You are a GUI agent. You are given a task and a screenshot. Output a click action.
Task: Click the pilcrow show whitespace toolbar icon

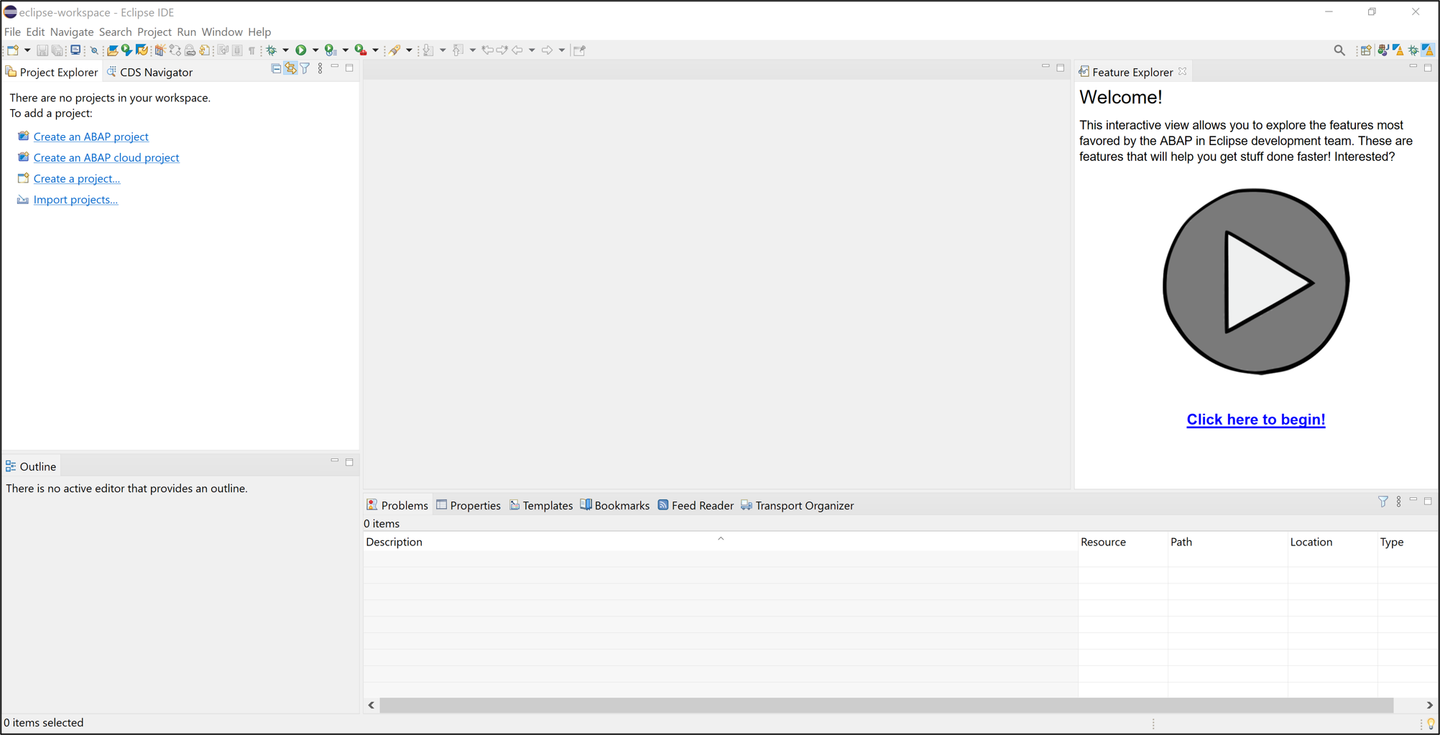pyautogui.click(x=251, y=50)
